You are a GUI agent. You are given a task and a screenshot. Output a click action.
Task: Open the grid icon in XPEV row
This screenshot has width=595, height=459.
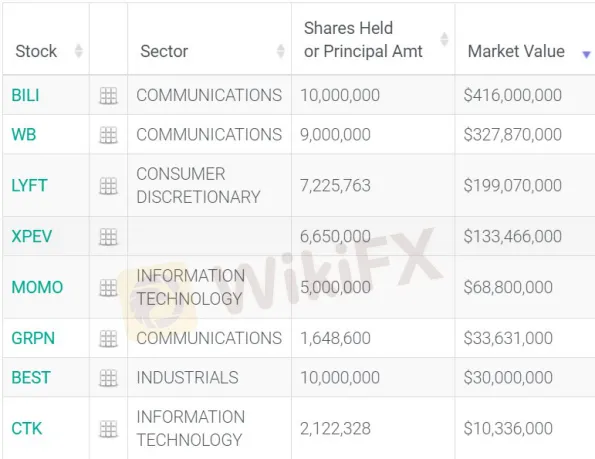point(108,237)
